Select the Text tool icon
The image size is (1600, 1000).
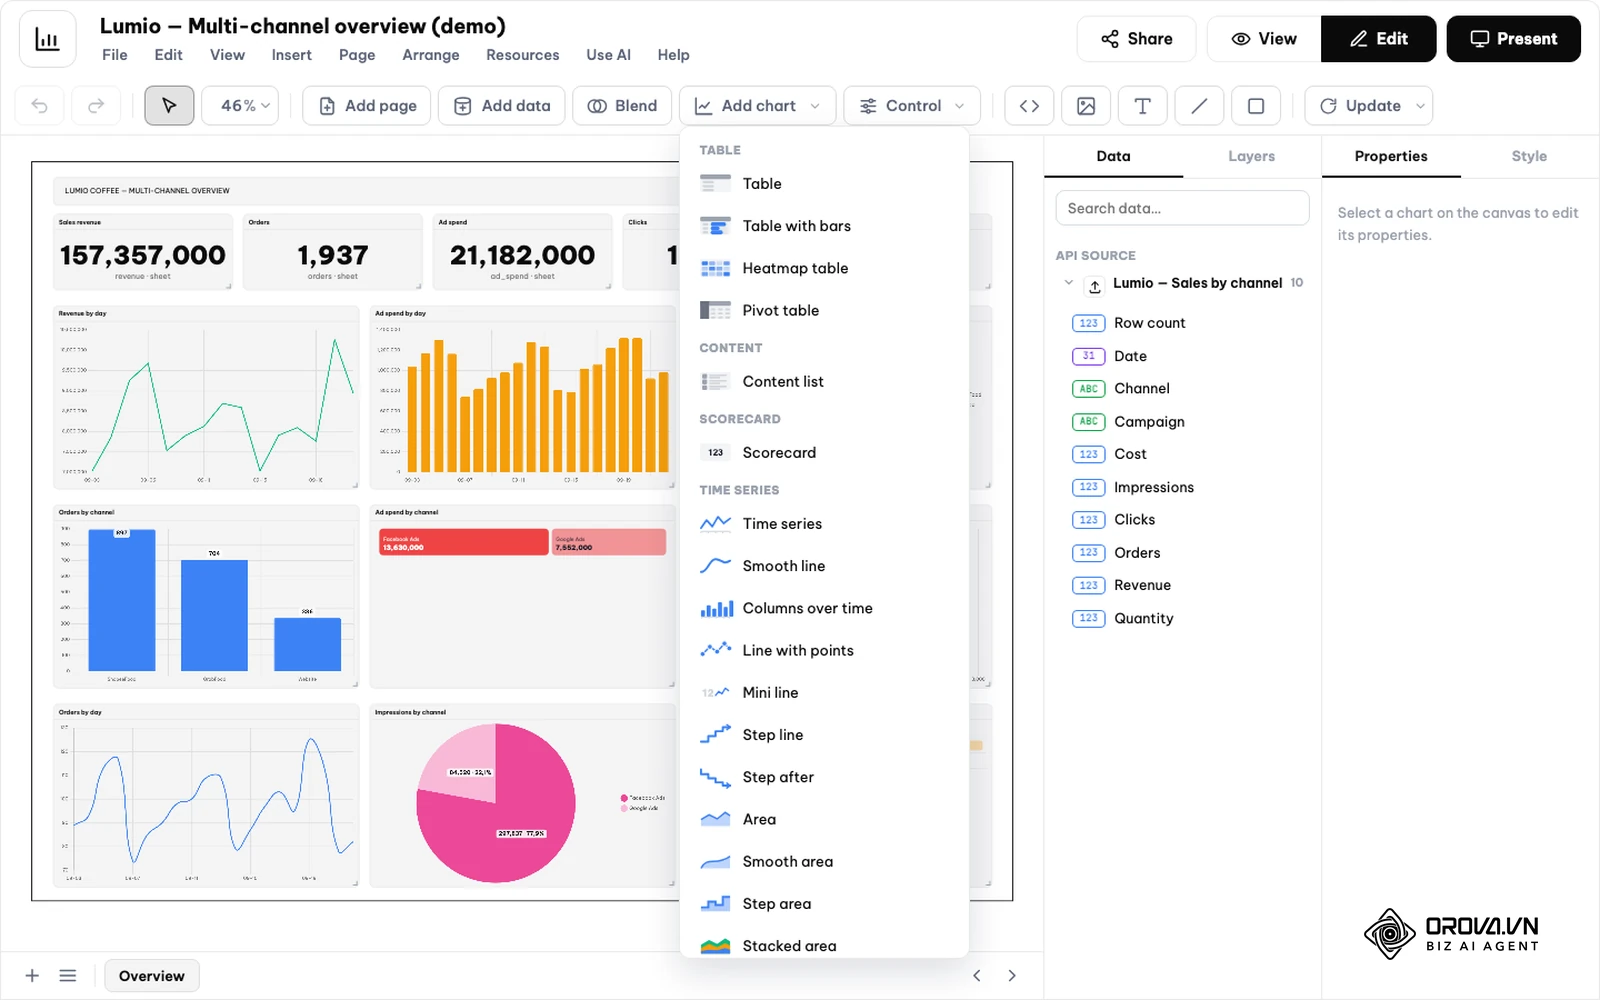pyautogui.click(x=1142, y=106)
